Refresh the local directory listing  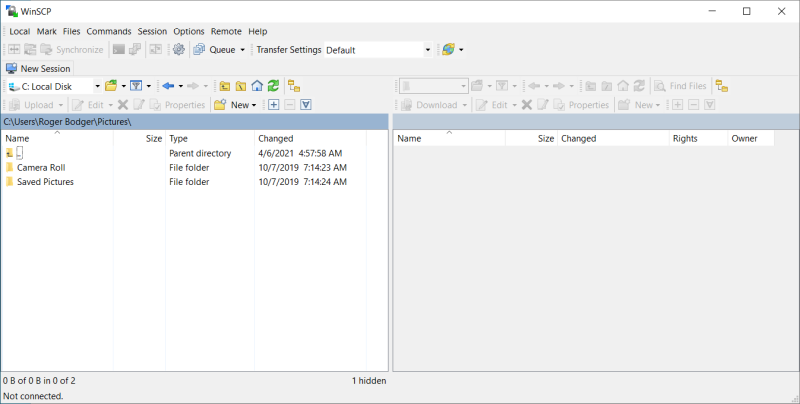273,86
